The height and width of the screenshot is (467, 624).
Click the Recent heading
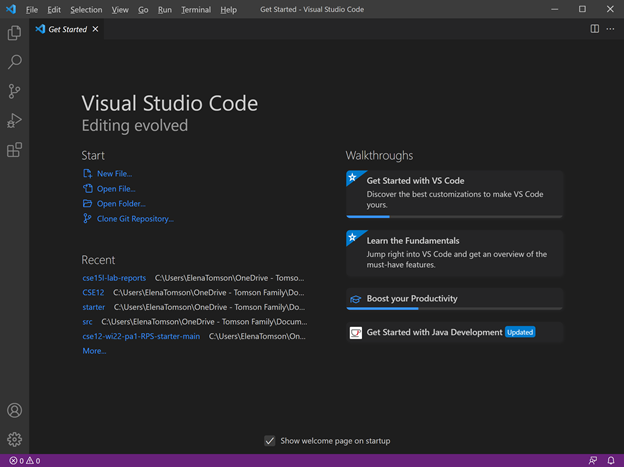coord(98,260)
